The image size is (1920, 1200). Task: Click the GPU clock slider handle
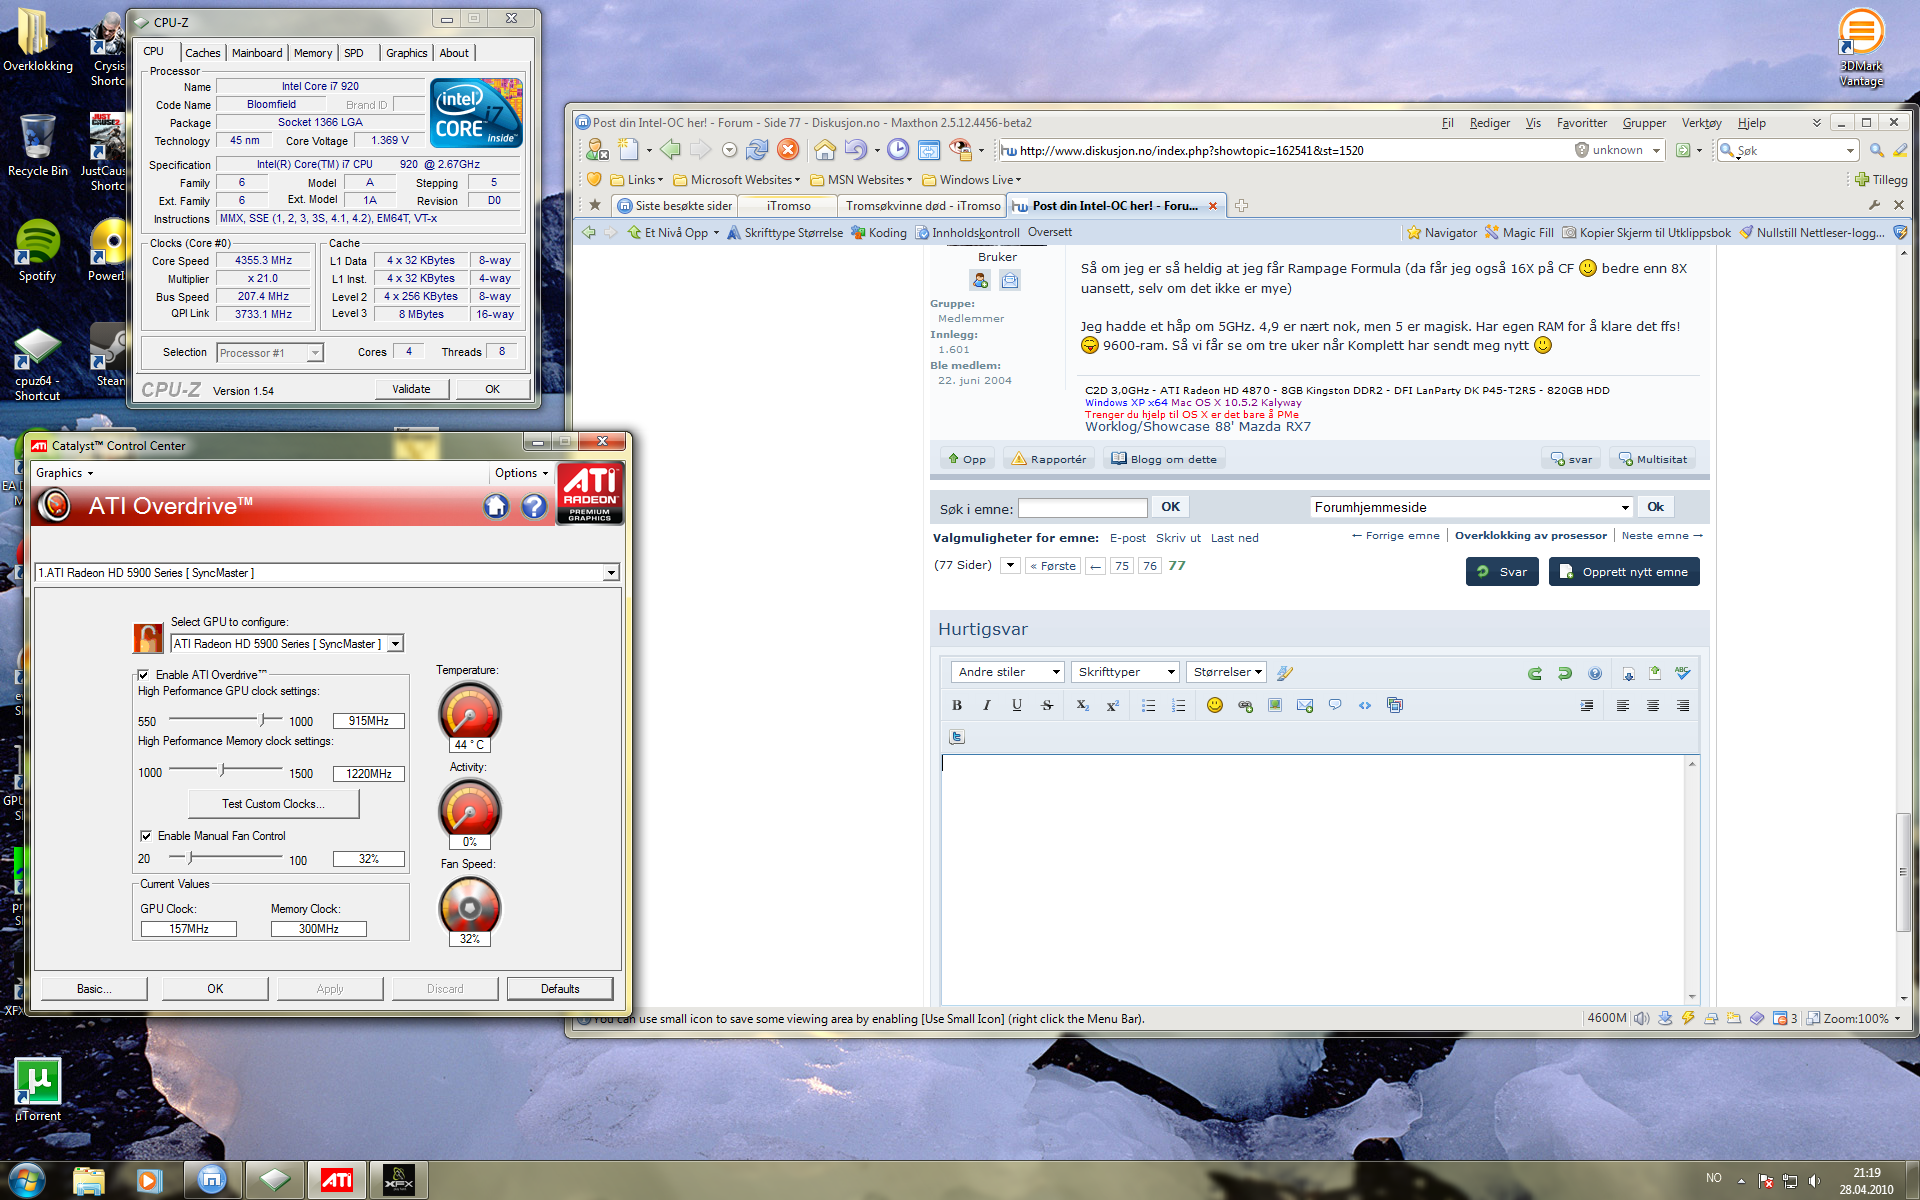(x=264, y=720)
